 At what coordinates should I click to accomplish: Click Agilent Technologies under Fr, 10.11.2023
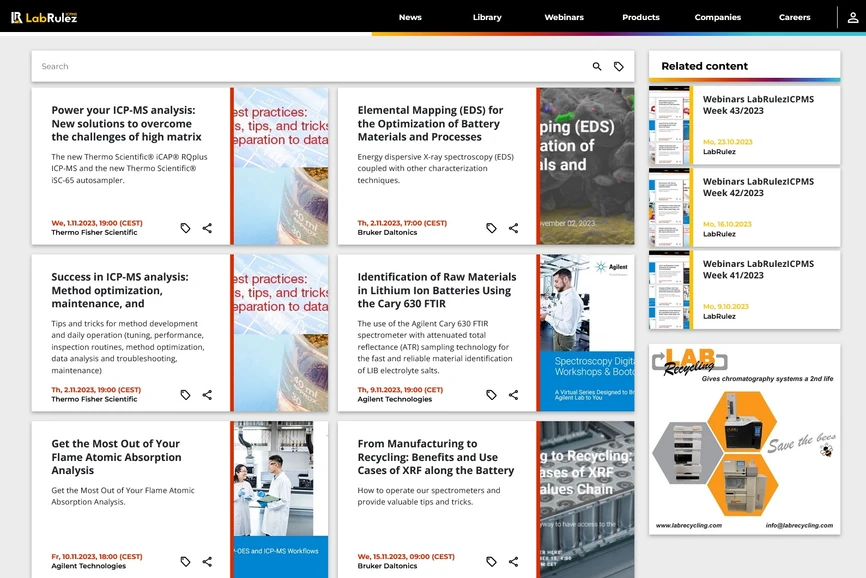pos(88,566)
